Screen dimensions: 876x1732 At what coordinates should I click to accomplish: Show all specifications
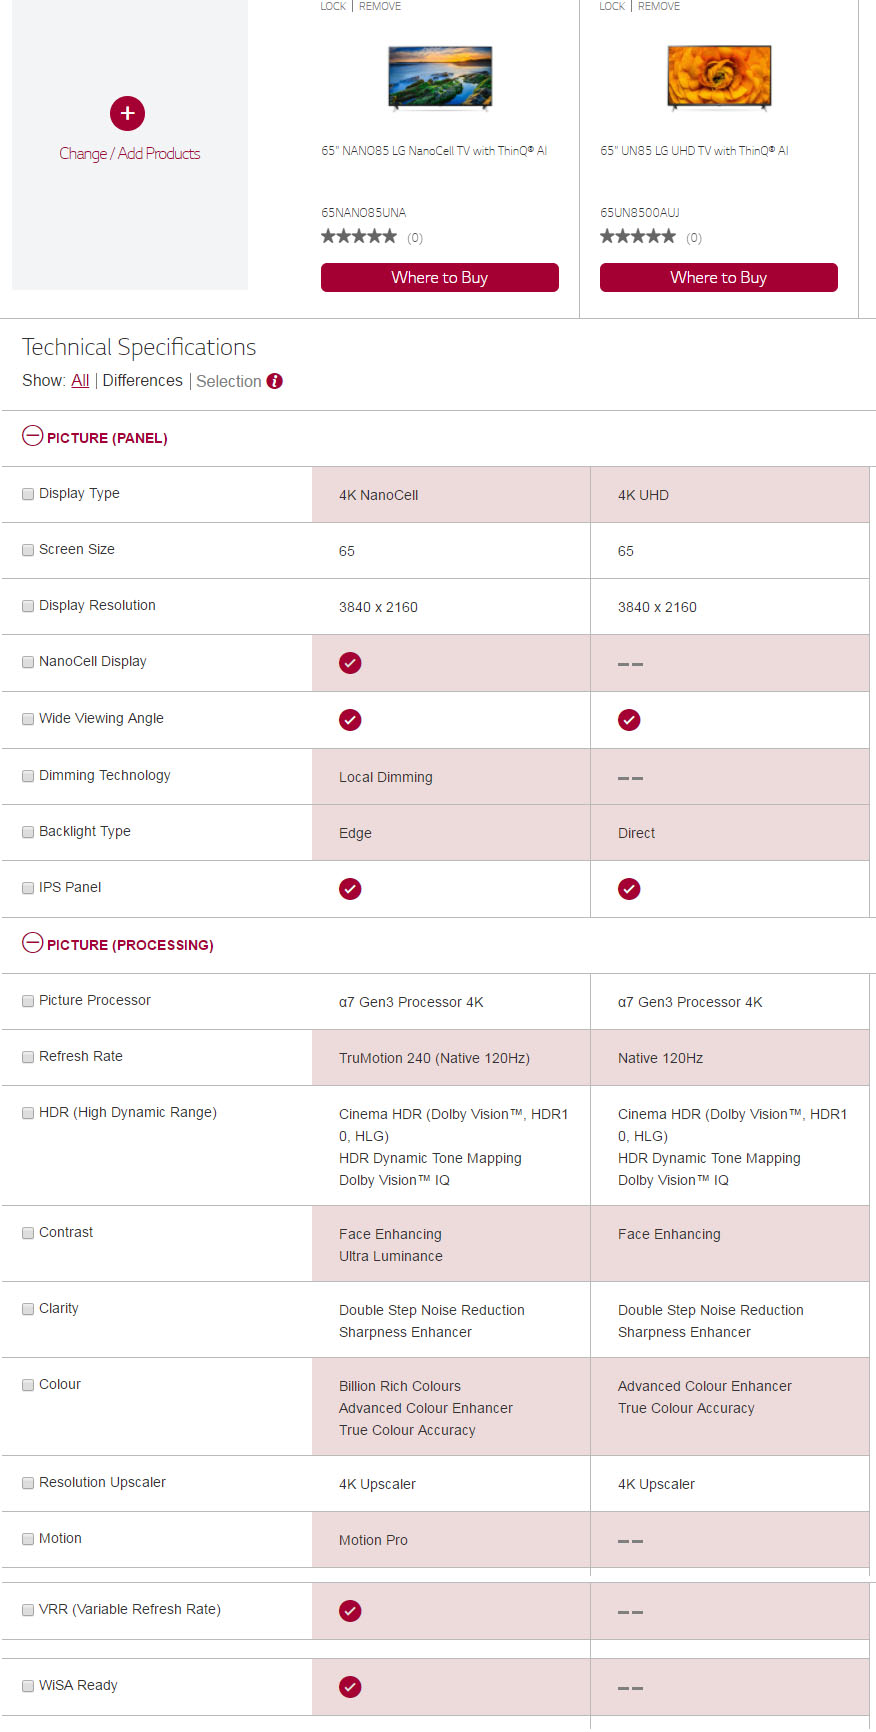[x=80, y=381]
